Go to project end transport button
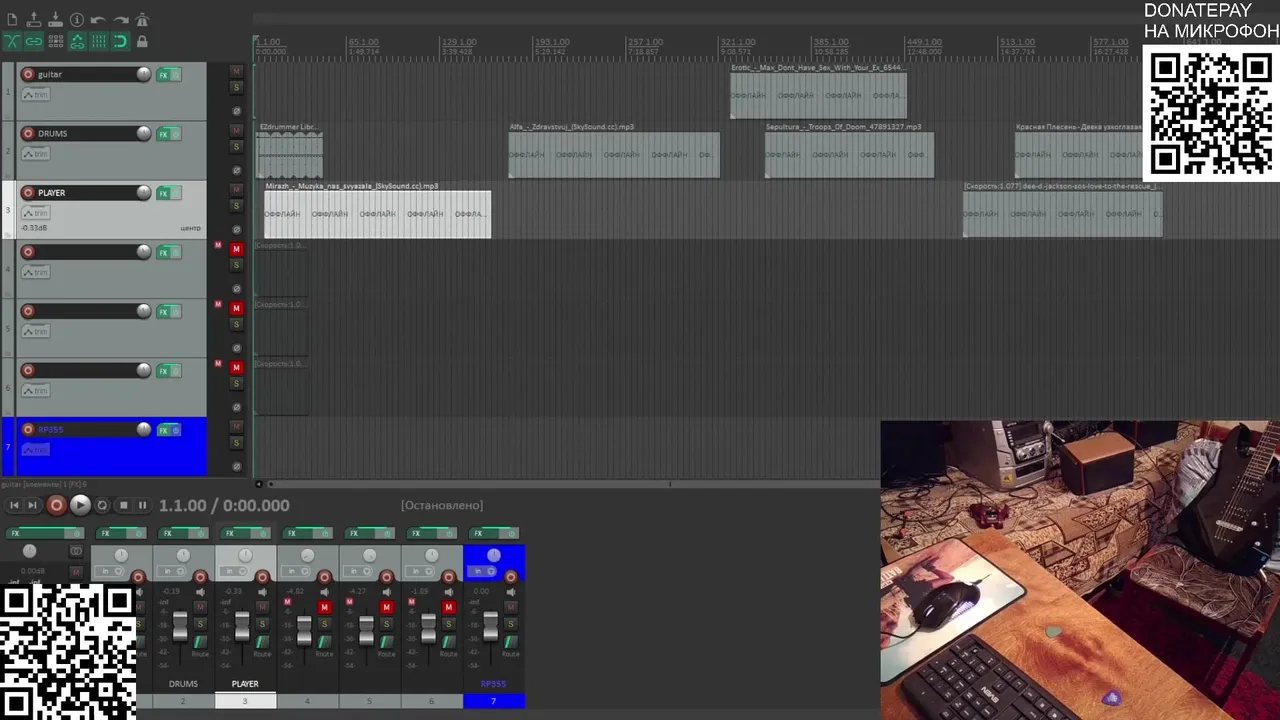Viewport: 1280px width, 720px height. click(32, 505)
